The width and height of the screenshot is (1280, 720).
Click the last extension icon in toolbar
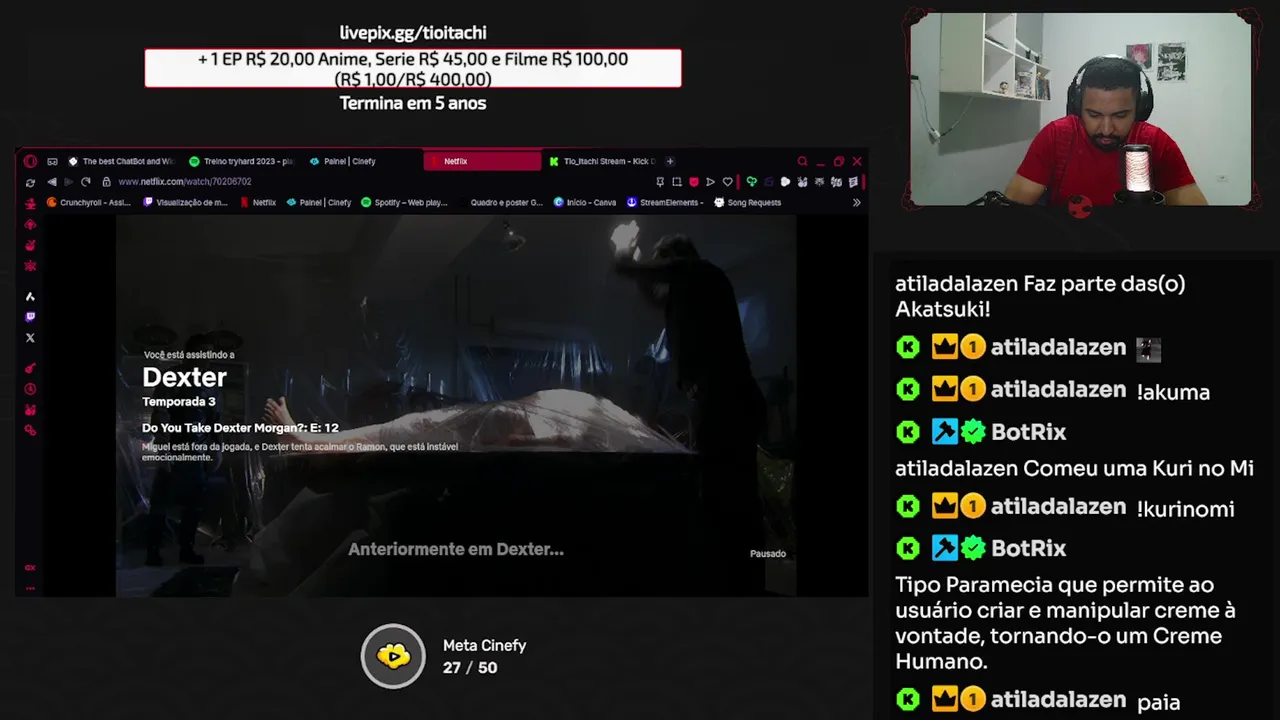point(853,182)
